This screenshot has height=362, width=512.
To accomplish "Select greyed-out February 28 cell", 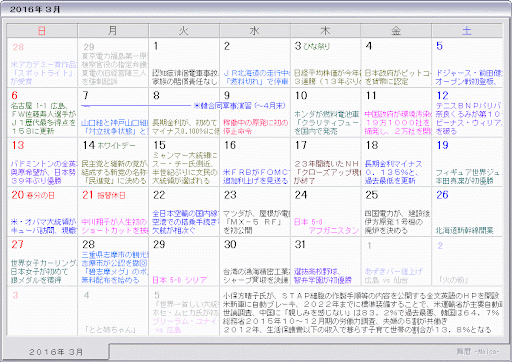I will point(42,63).
